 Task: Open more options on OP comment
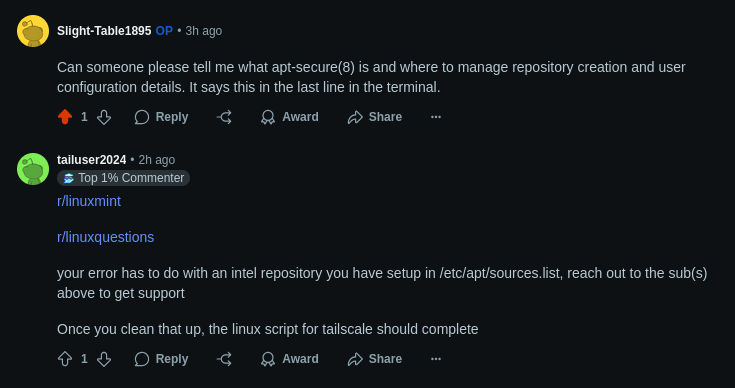(436, 117)
